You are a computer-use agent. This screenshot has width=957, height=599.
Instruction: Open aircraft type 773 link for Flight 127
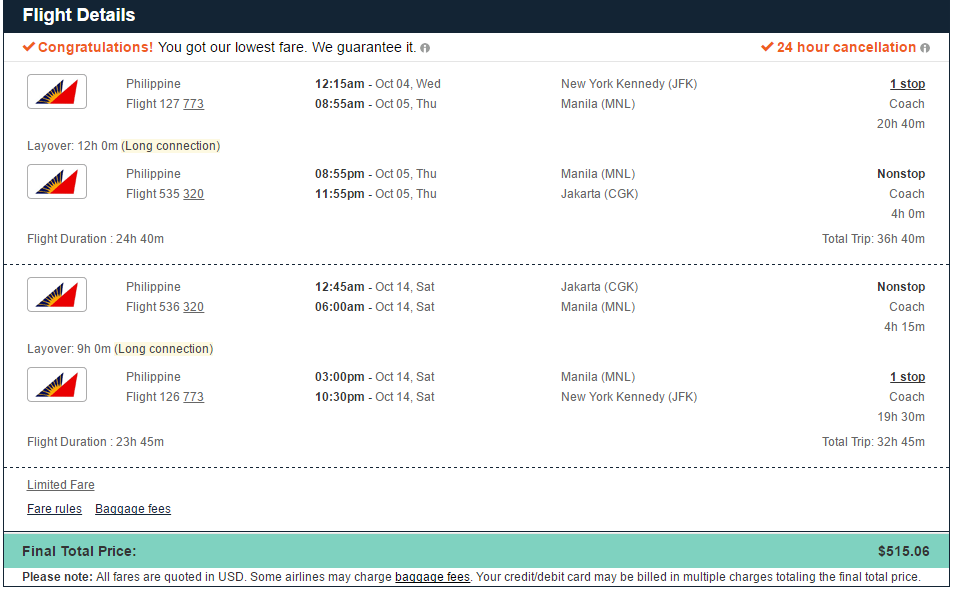[193, 104]
